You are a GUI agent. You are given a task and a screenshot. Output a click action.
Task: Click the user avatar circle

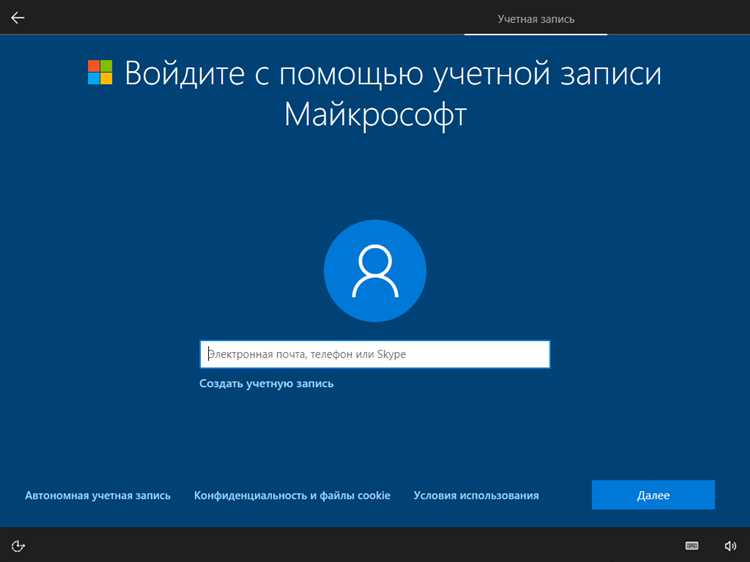(x=375, y=271)
